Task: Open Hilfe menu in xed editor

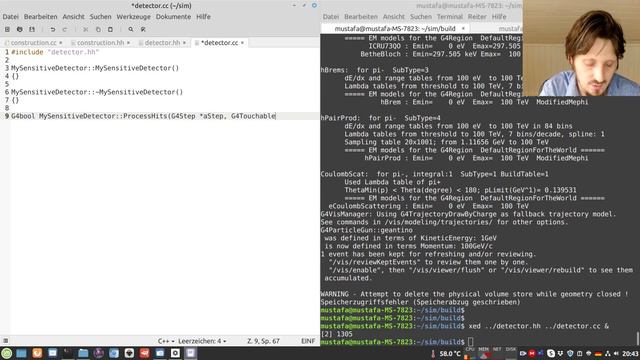Action: tap(203, 17)
